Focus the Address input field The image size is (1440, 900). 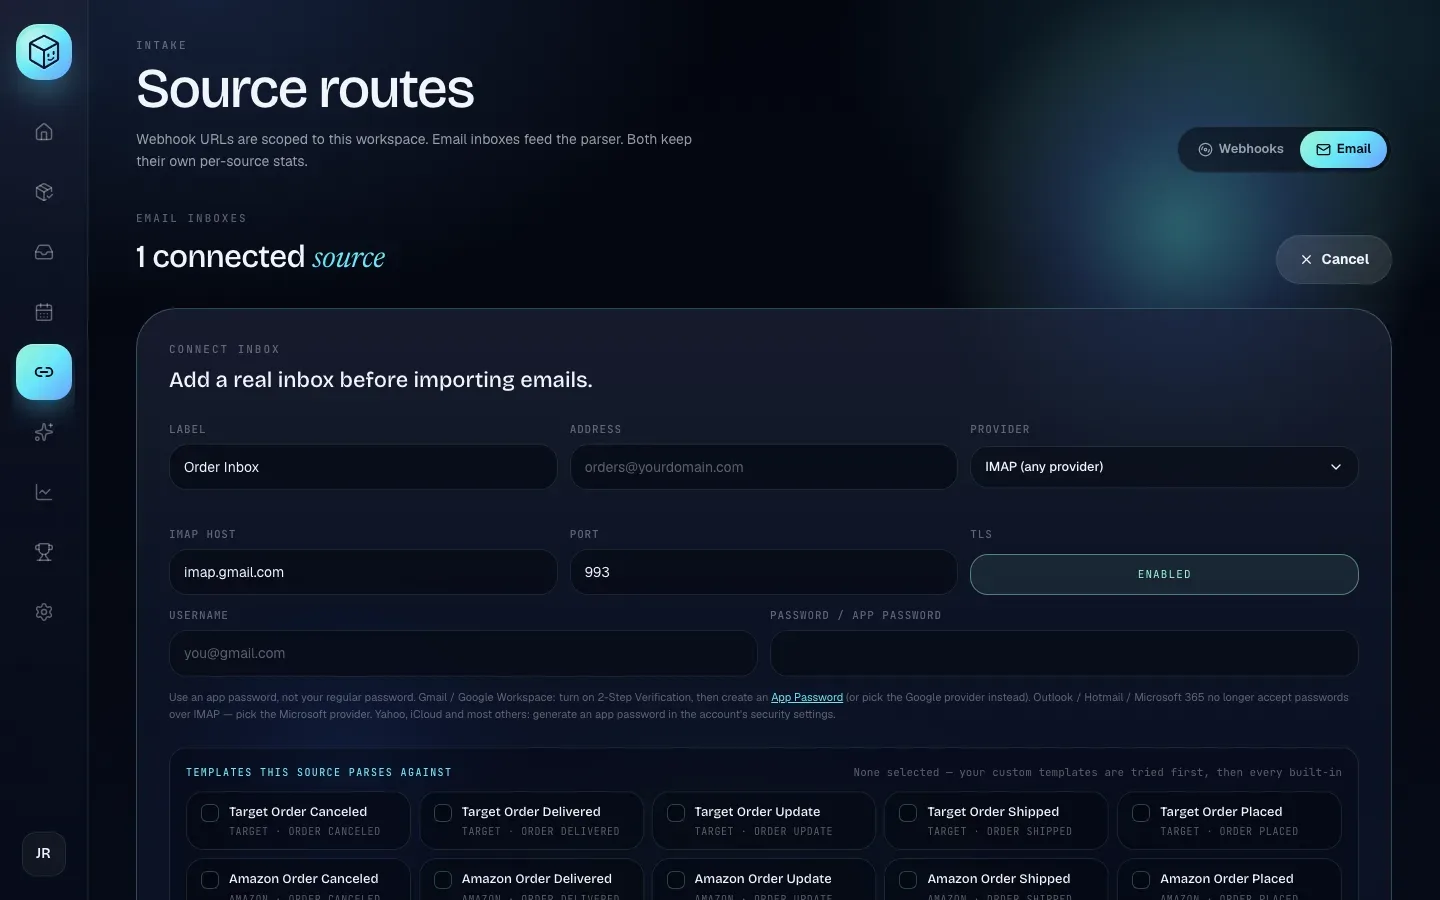(x=763, y=467)
